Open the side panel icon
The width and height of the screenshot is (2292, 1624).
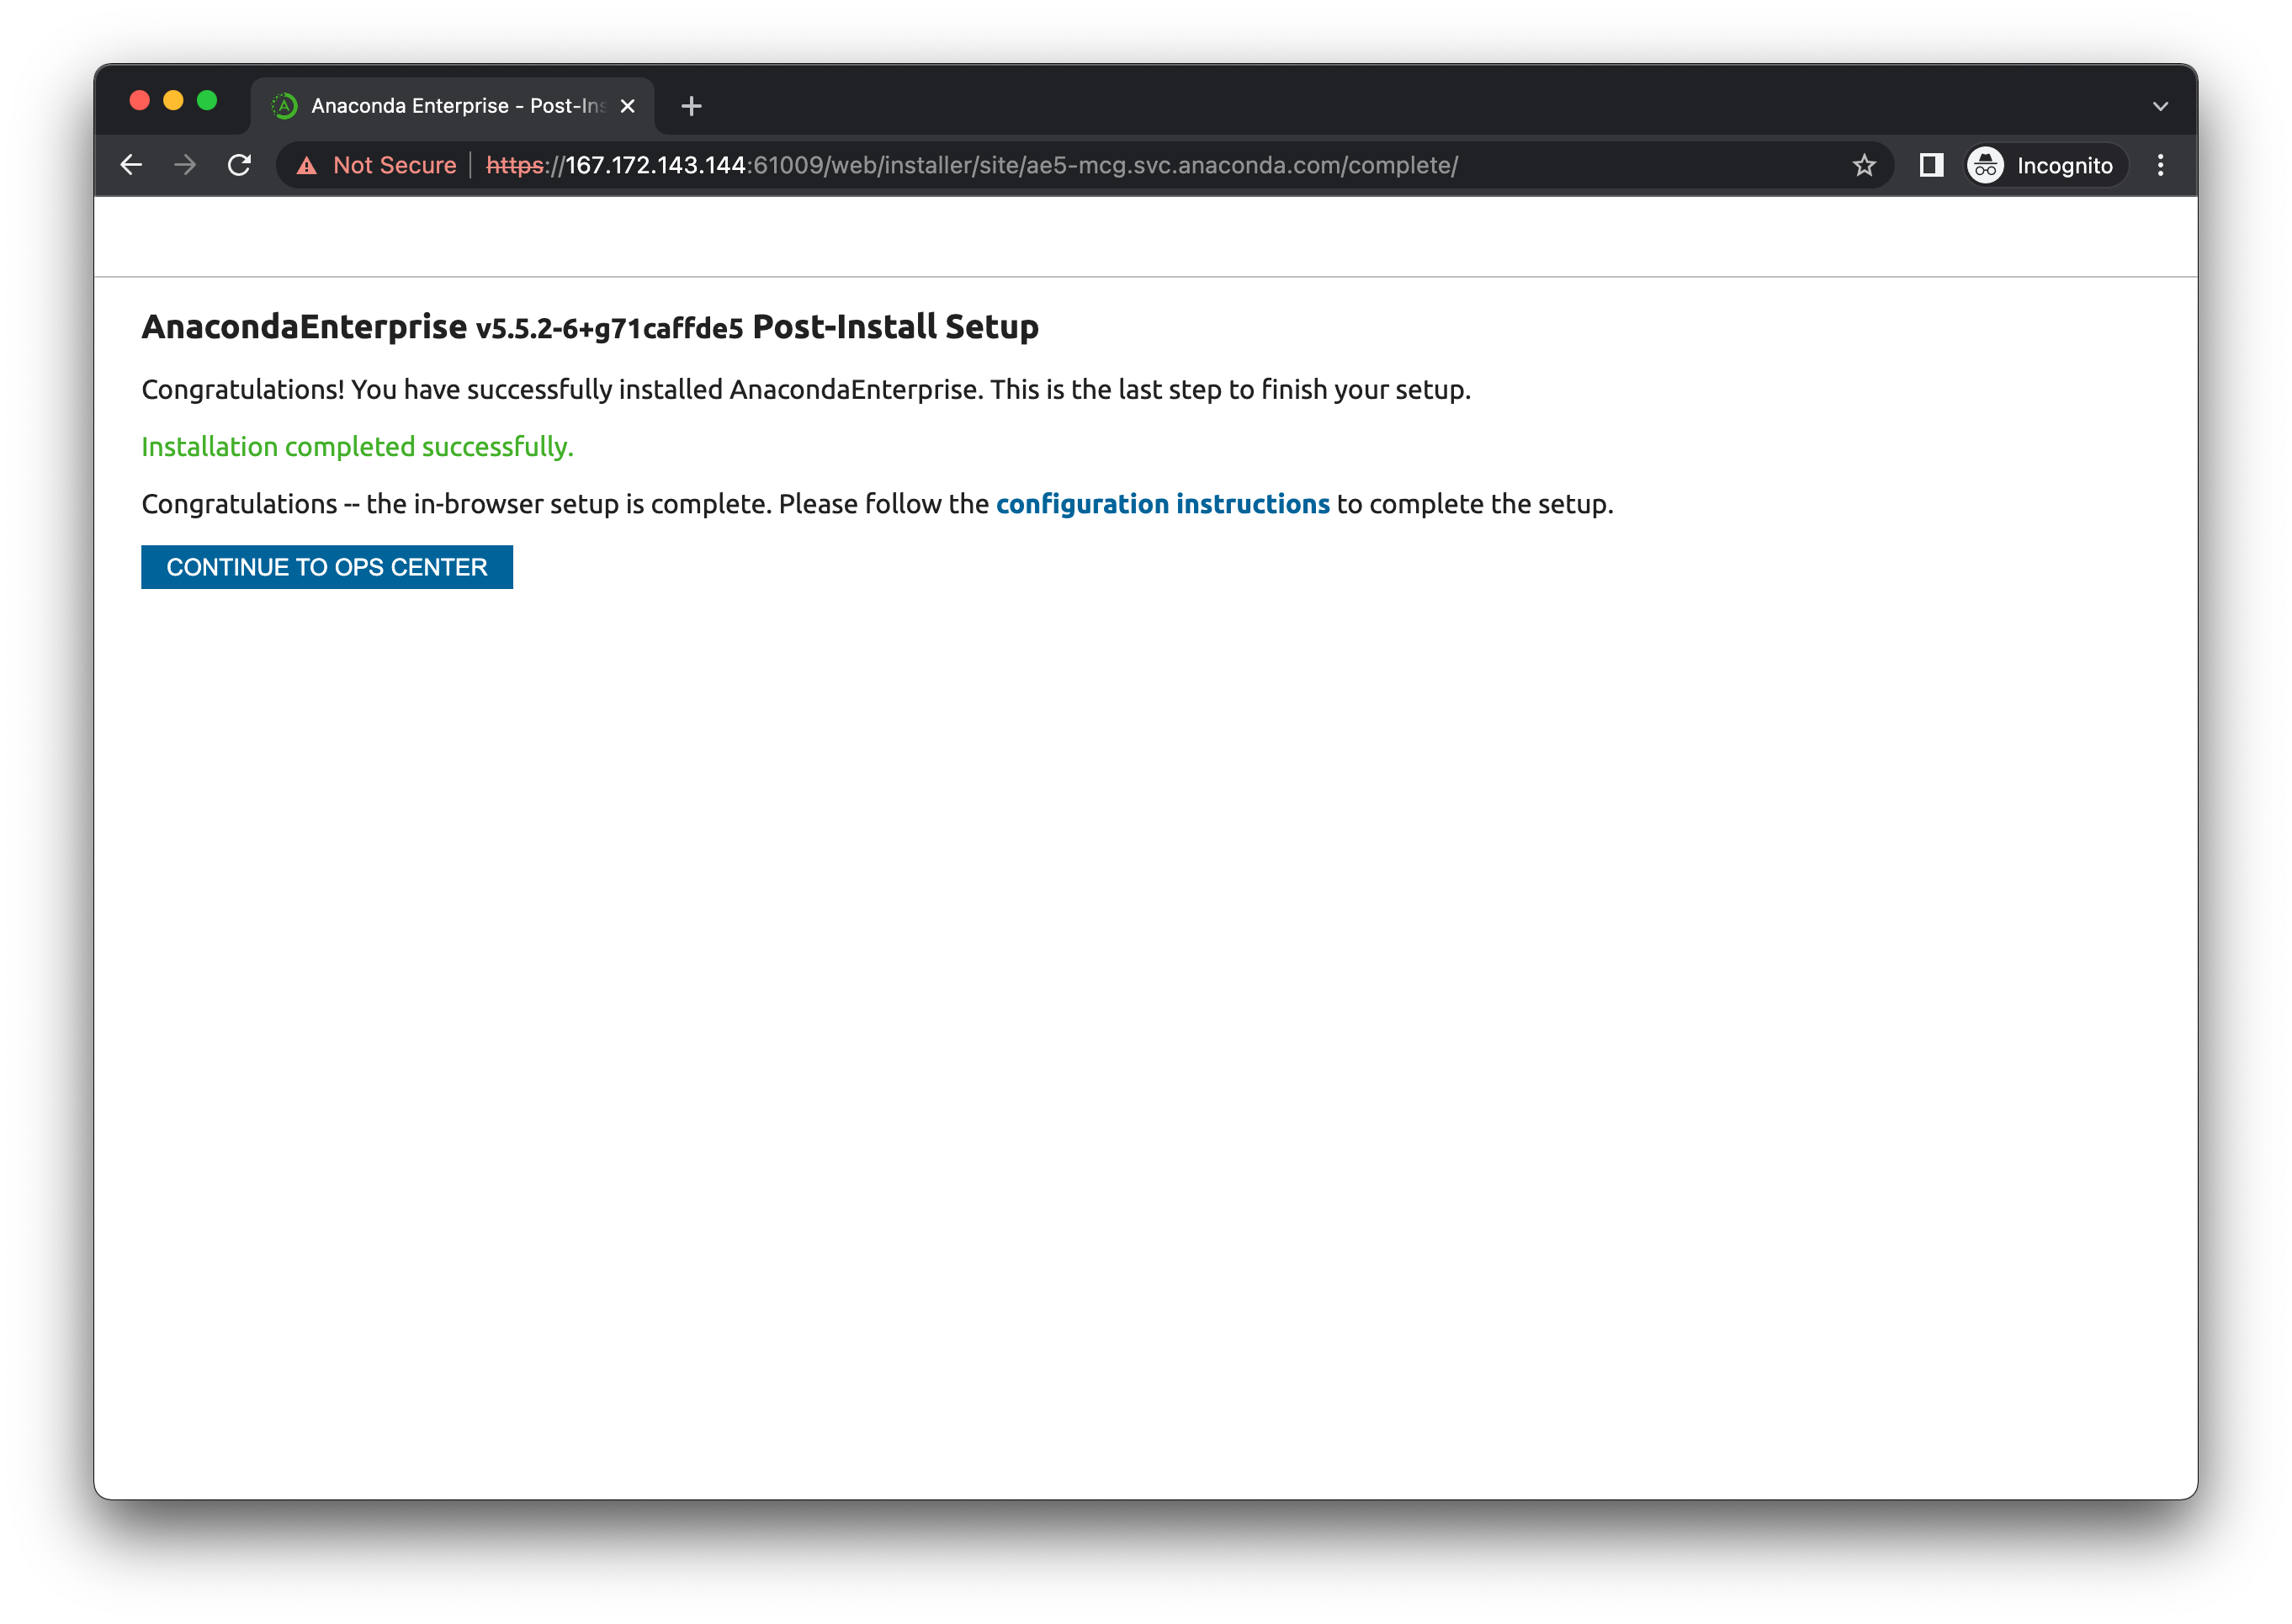[1931, 165]
